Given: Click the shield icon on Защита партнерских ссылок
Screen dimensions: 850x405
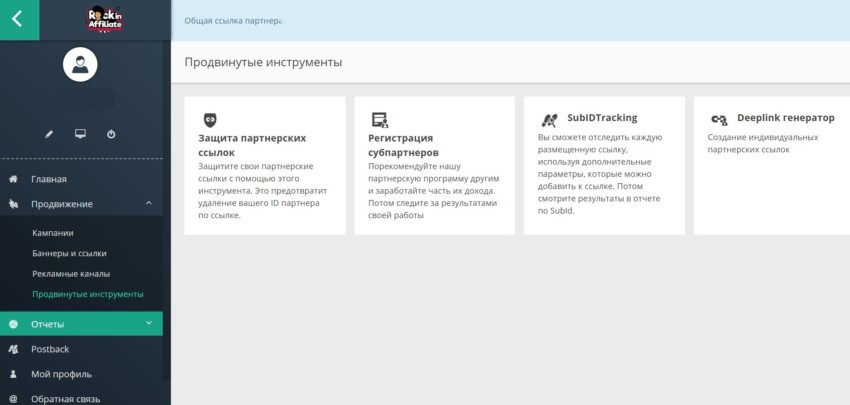Looking at the screenshot, I should tap(210, 120).
